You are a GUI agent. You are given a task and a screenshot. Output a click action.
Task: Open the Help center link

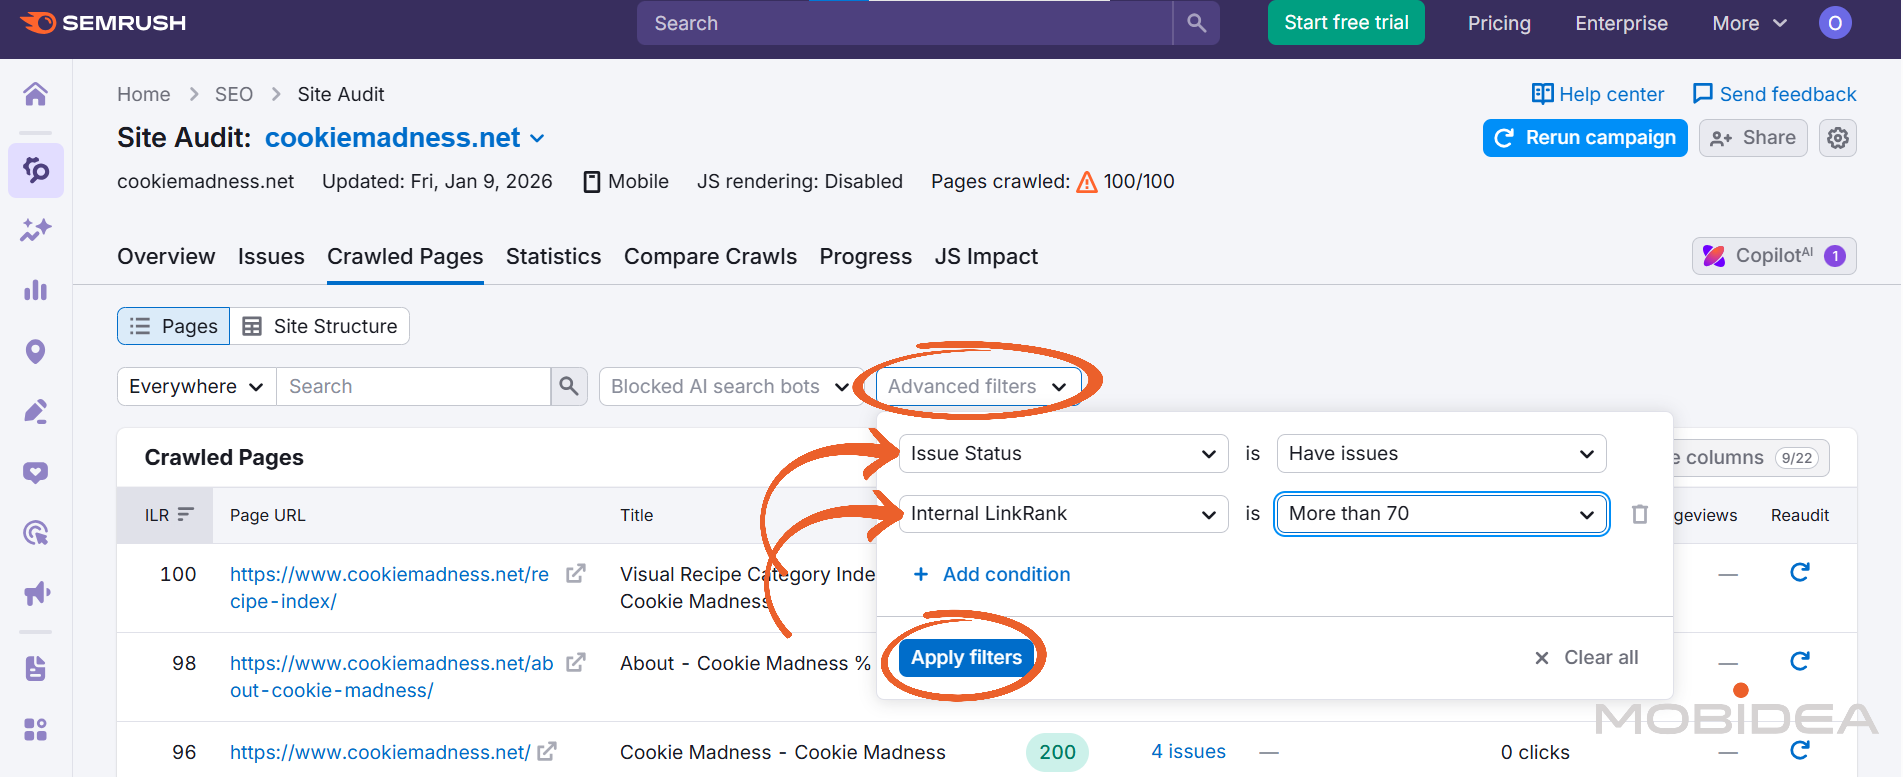pos(1598,94)
